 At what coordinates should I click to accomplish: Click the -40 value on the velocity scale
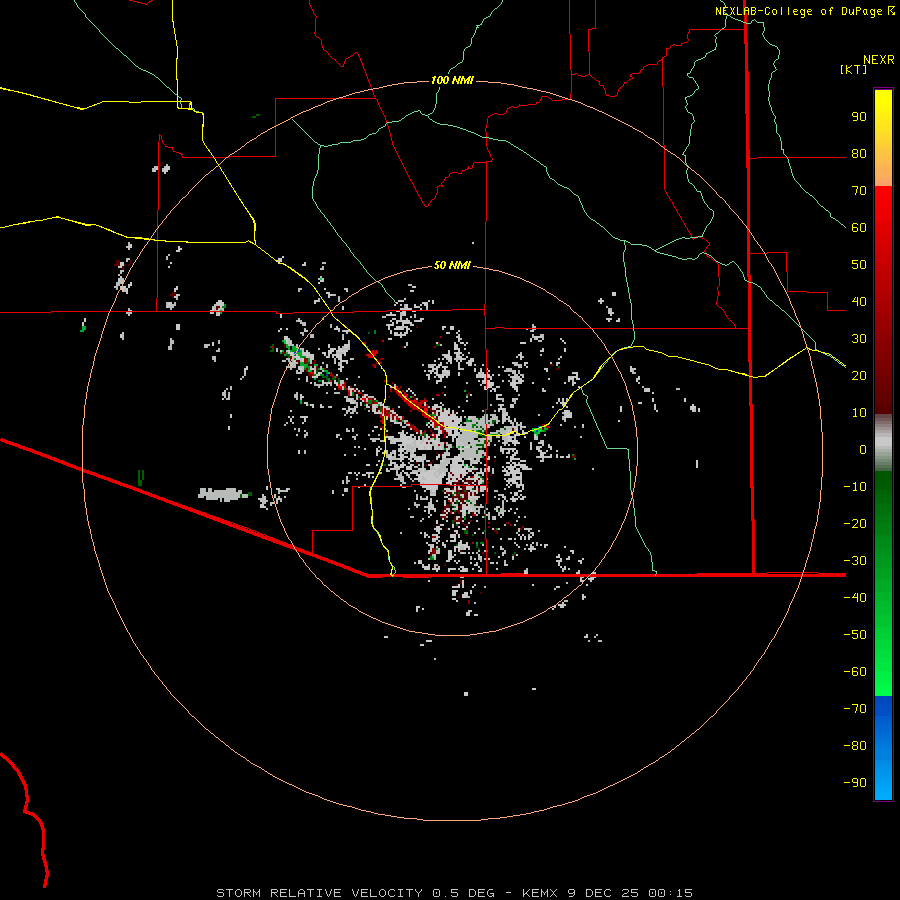click(855, 598)
